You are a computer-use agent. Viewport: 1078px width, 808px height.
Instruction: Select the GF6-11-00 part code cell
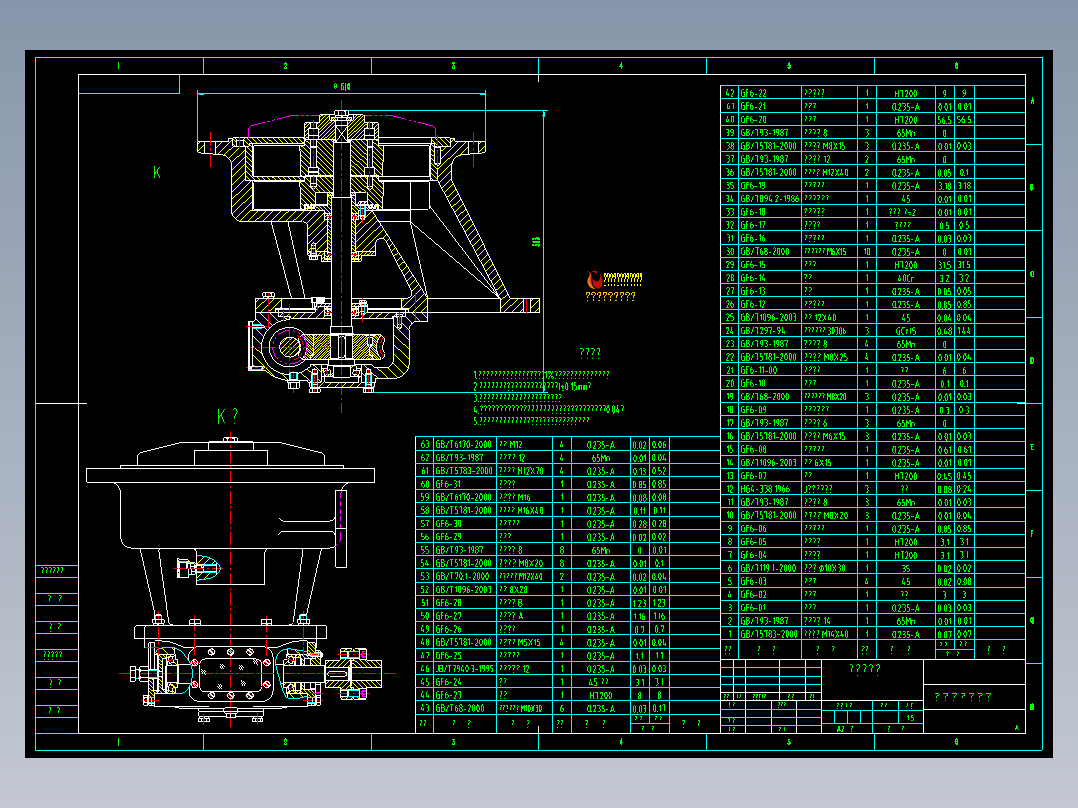click(770, 370)
